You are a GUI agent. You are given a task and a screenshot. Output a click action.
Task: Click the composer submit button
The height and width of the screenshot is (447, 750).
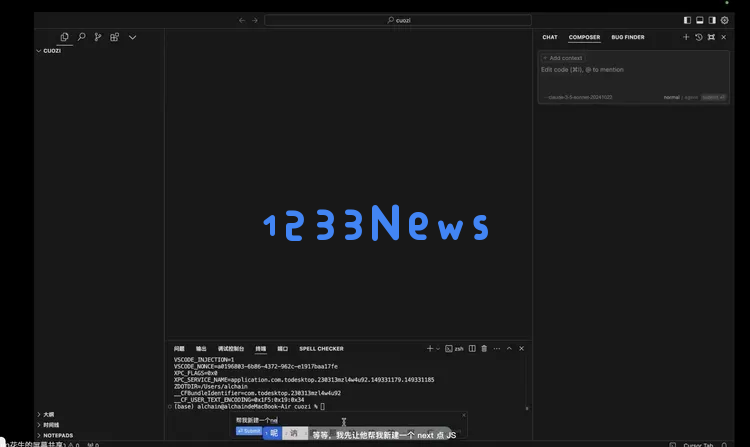tap(714, 97)
